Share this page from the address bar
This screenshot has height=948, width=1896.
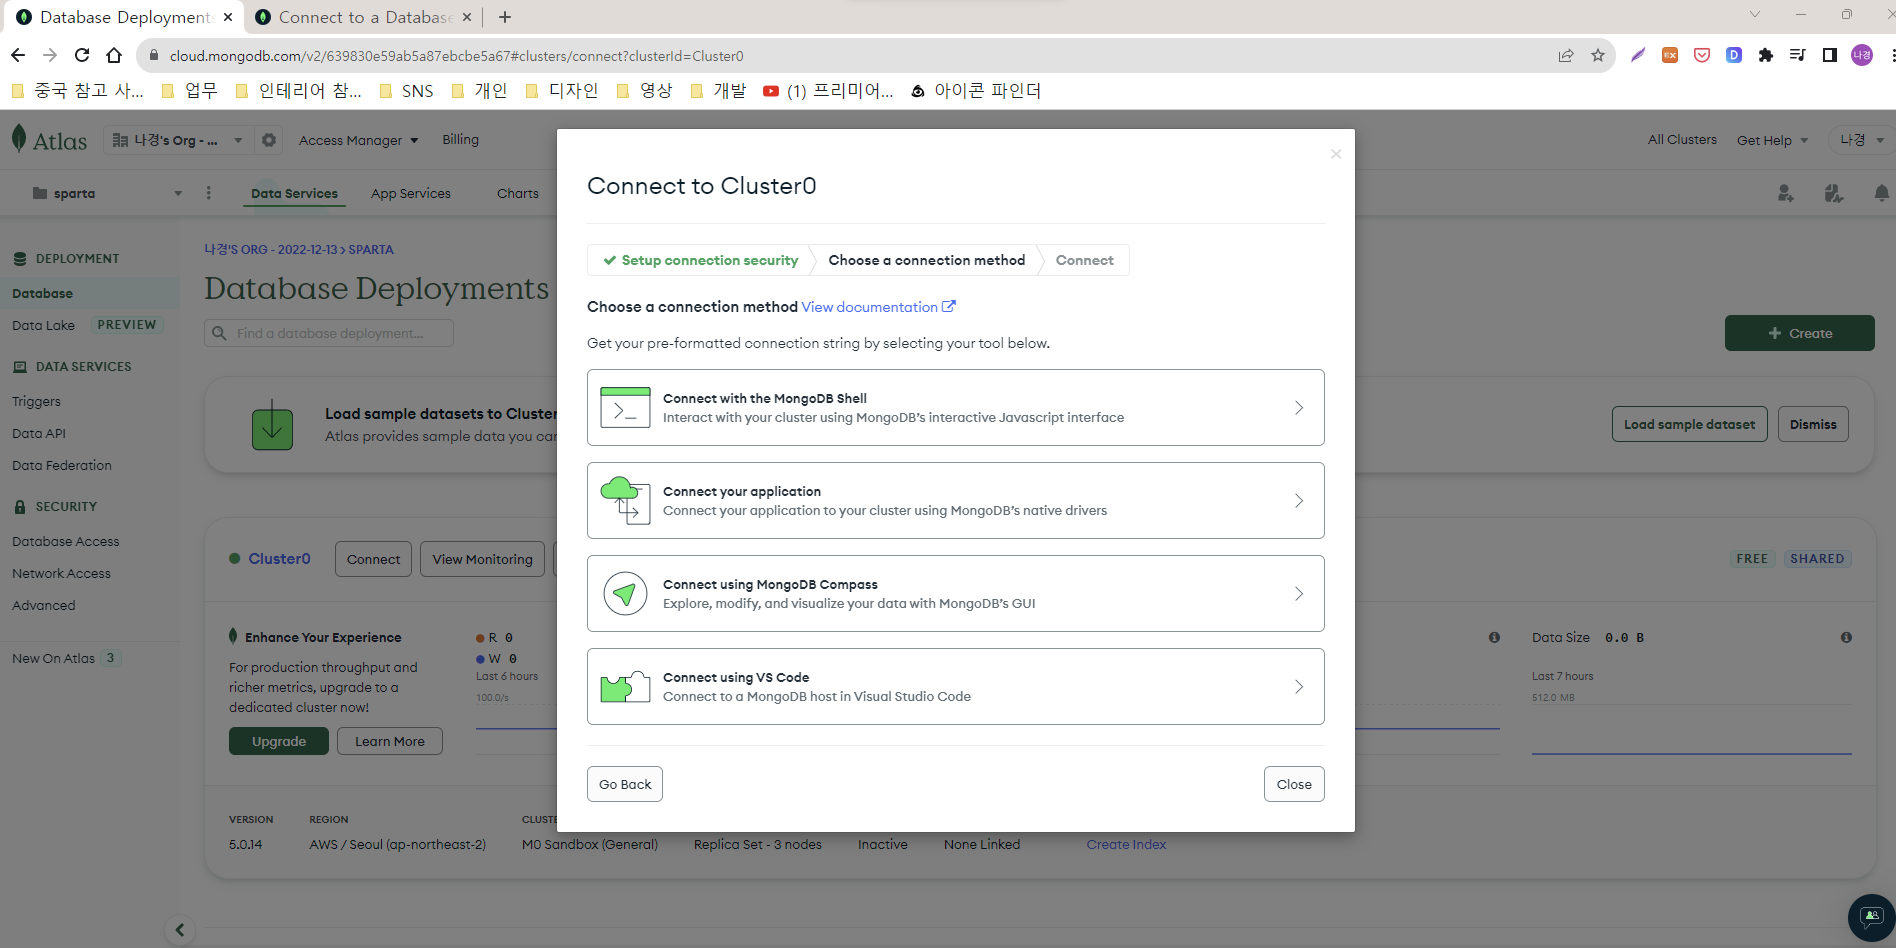pos(1566,55)
